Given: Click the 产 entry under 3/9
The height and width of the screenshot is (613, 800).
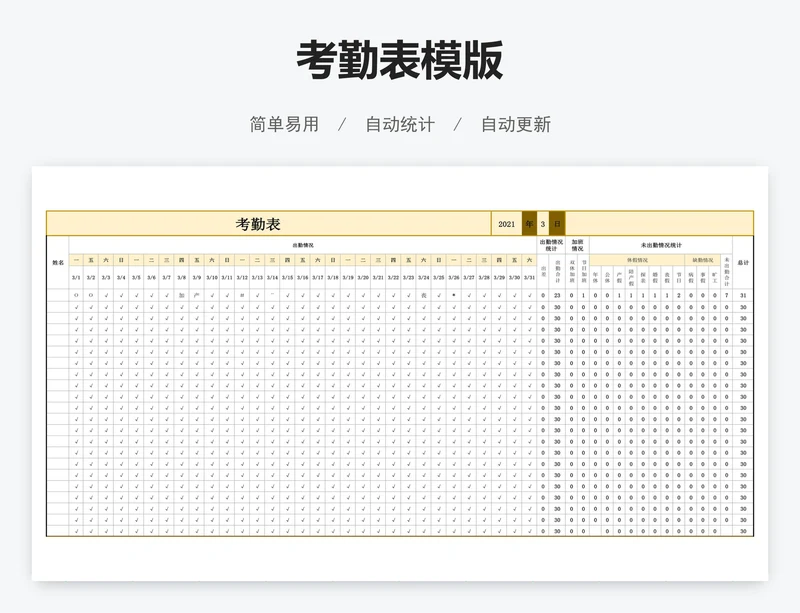Looking at the screenshot, I should click(x=197, y=295).
